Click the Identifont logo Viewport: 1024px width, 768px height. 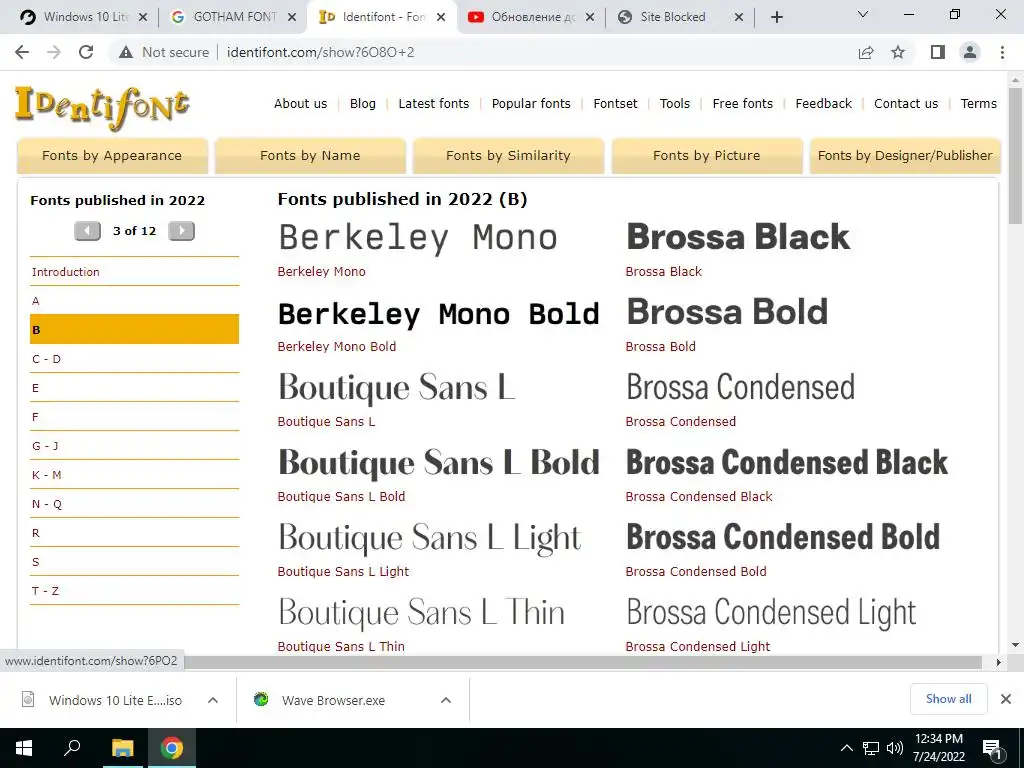coord(103,108)
